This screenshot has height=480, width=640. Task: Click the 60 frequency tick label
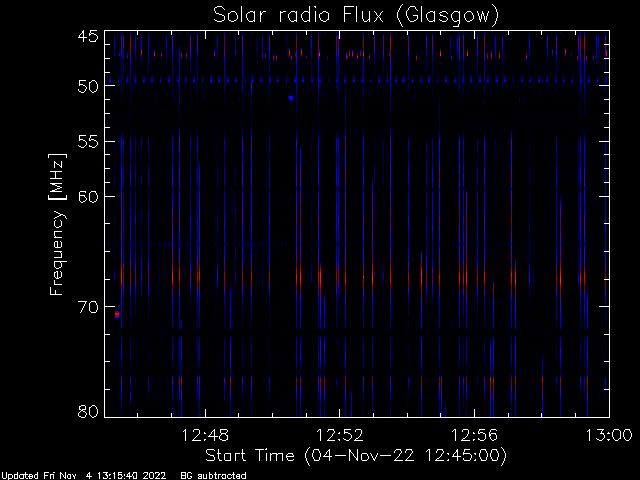(x=88, y=197)
